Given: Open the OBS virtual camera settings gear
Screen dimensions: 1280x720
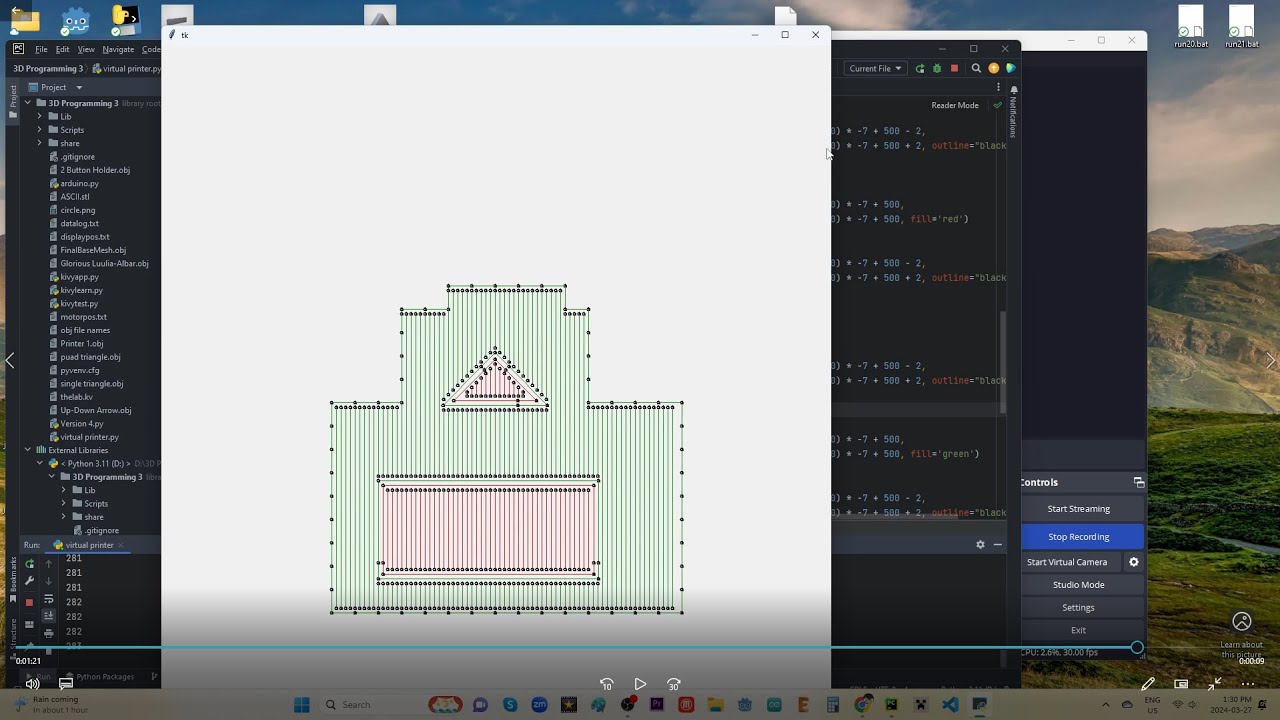Looking at the screenshot, I should [1134, 562].
